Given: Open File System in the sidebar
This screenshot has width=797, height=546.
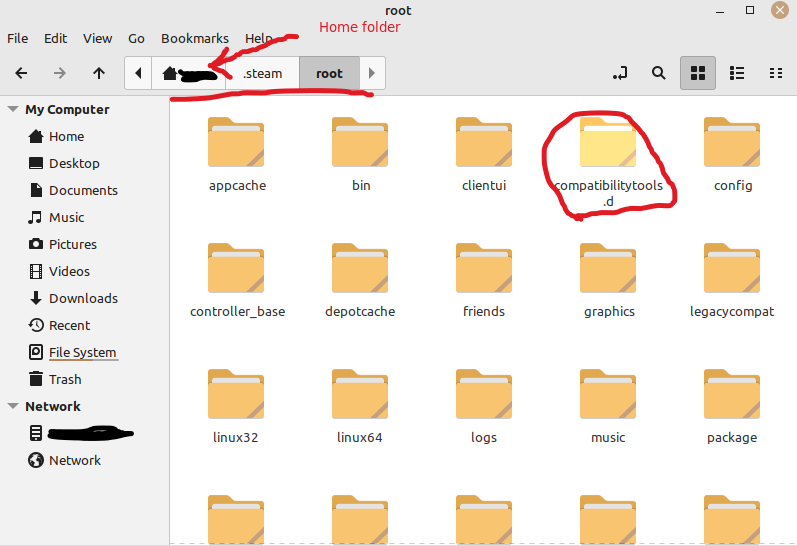Looking at the screenshot, I should (x=73, y=352).
